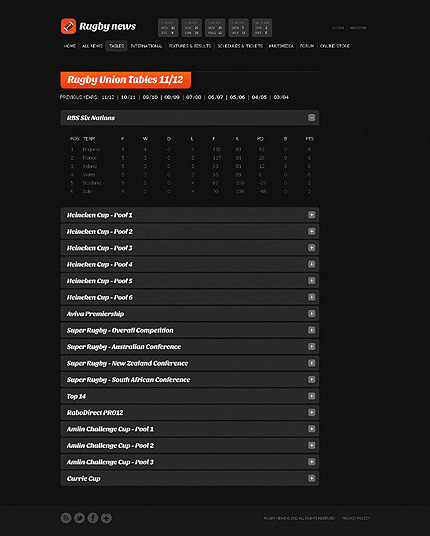Select the 10/11 season link
Viewport: 430px width, 536px height.
[128, 97]
